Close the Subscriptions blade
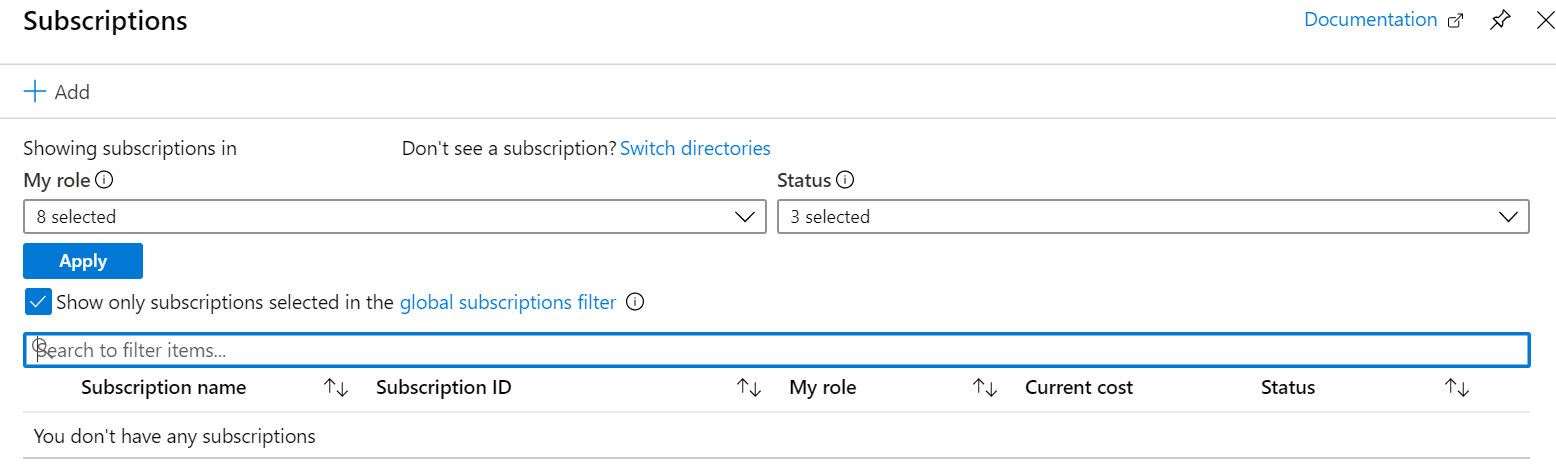This screenshot has height=464, width=1556. [1544, 21]
